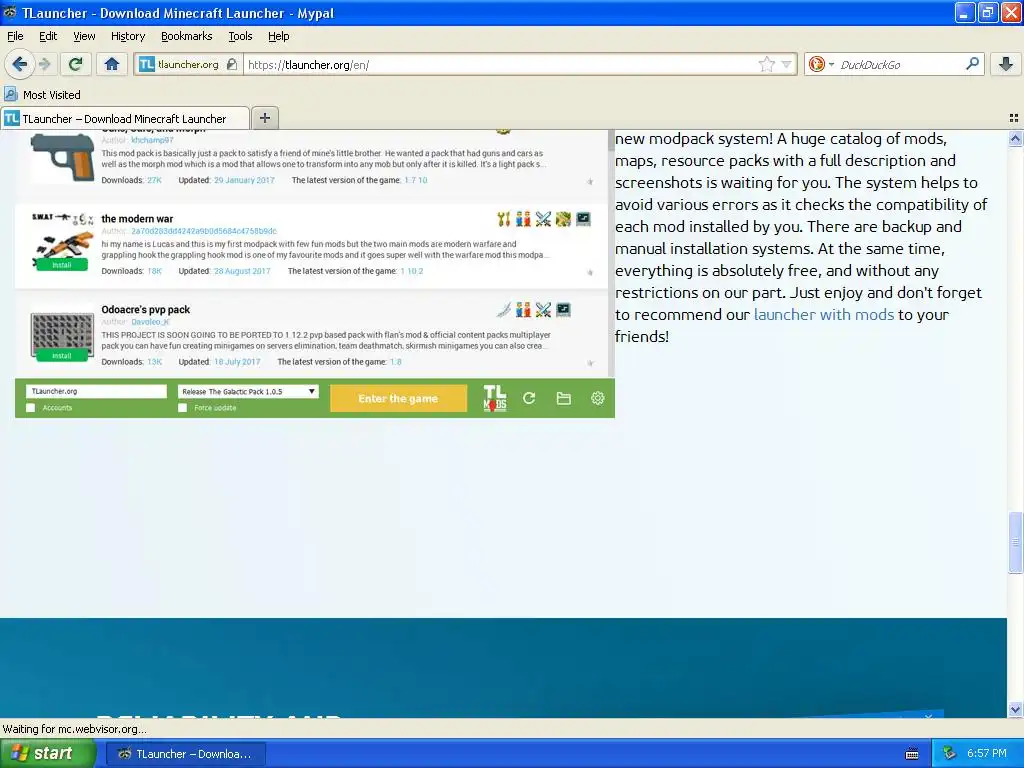Open the Release The Galactic Pack version dropdown
This screenshot has height=768, width=1024.
pos(248,391)
